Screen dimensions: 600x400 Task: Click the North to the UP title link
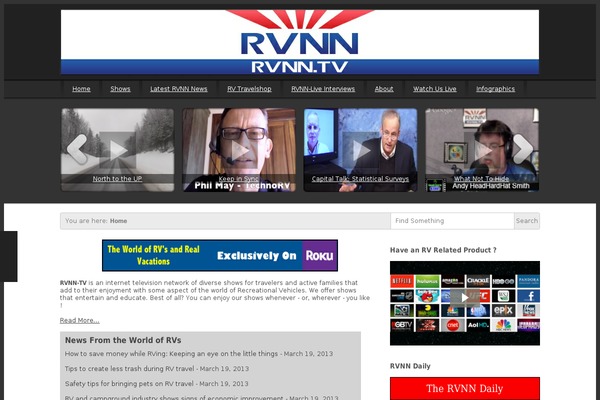117,179
